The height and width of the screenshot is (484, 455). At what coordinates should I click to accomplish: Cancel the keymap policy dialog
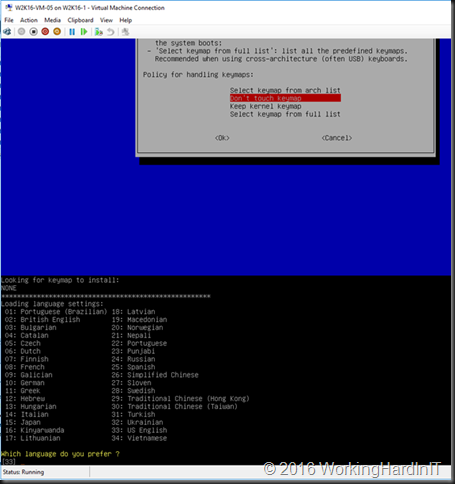click(337, 138)
